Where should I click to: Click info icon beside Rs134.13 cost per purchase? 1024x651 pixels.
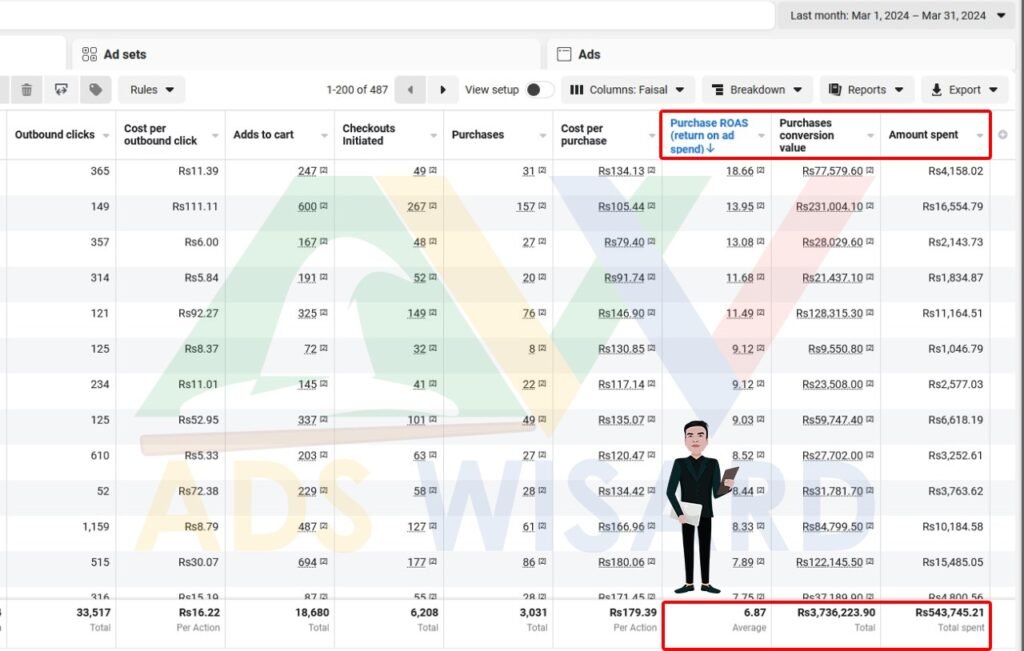tap(651, 170)
